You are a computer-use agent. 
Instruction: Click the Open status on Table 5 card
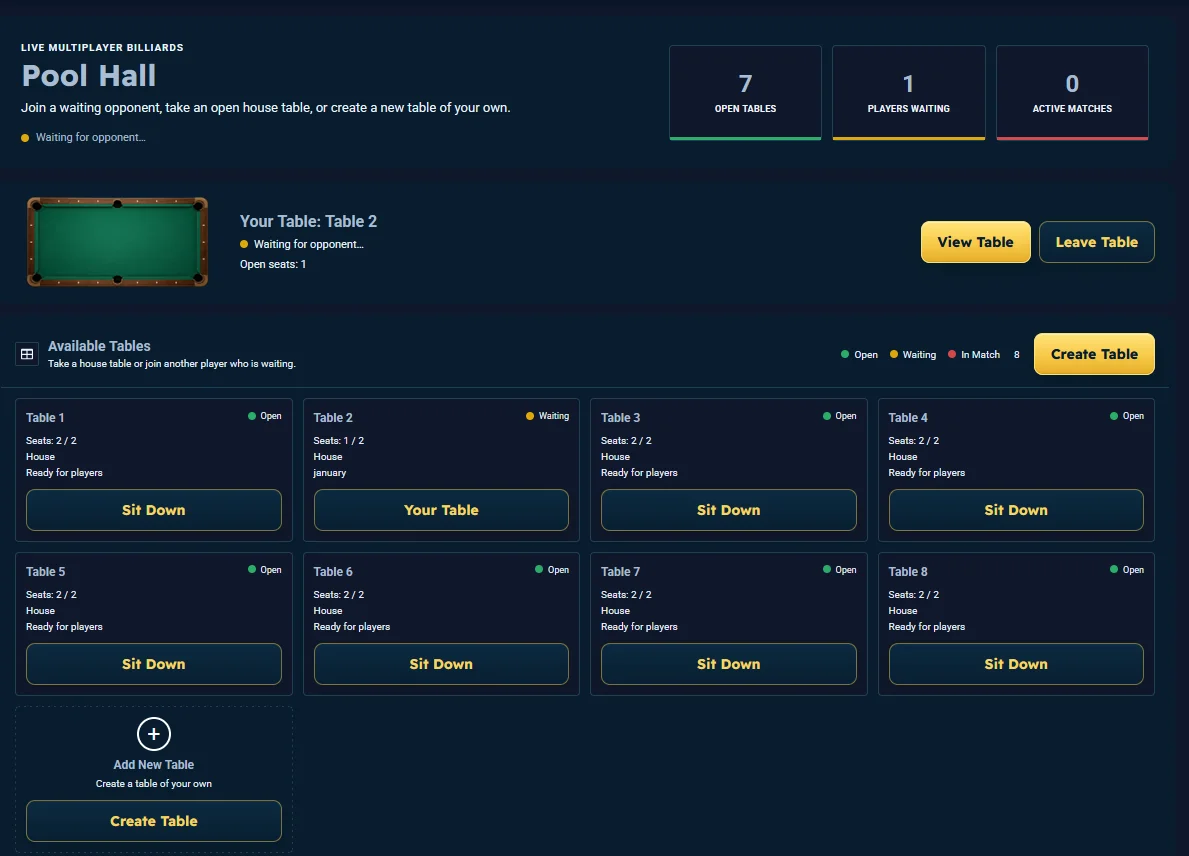(265, 570)
